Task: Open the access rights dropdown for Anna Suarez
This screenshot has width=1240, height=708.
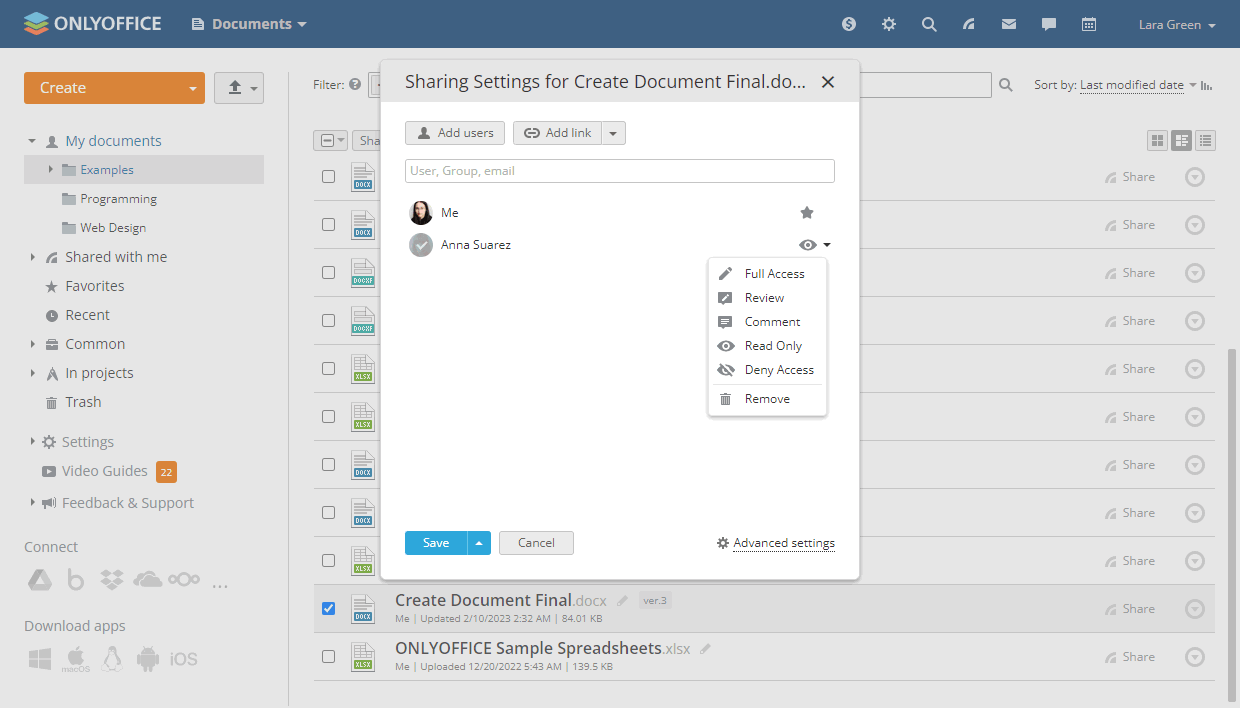Action: (x=815, y=244)
